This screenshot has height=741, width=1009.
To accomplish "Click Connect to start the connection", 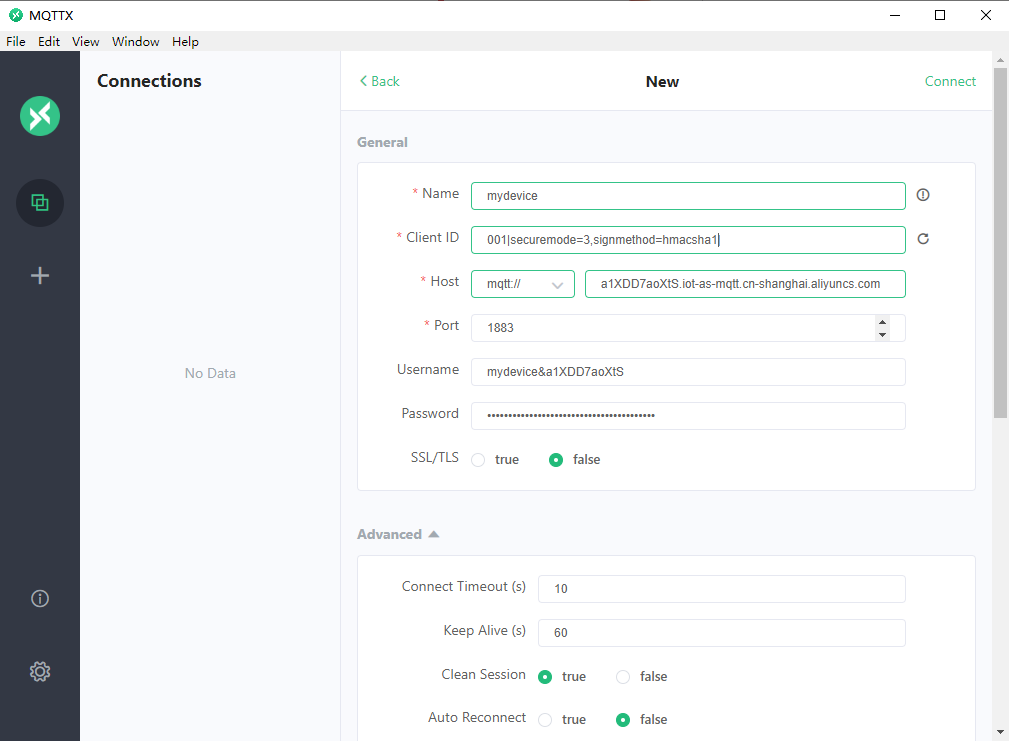I will [x=950, y=81].
